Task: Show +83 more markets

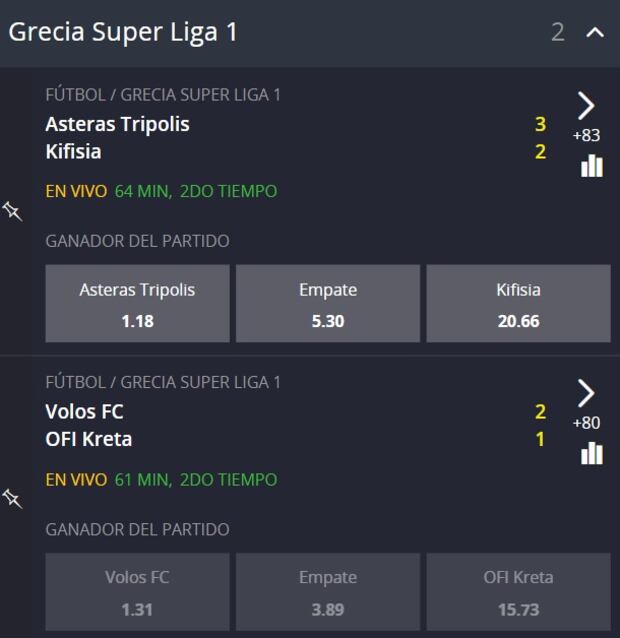Action: tap(587, 136)
